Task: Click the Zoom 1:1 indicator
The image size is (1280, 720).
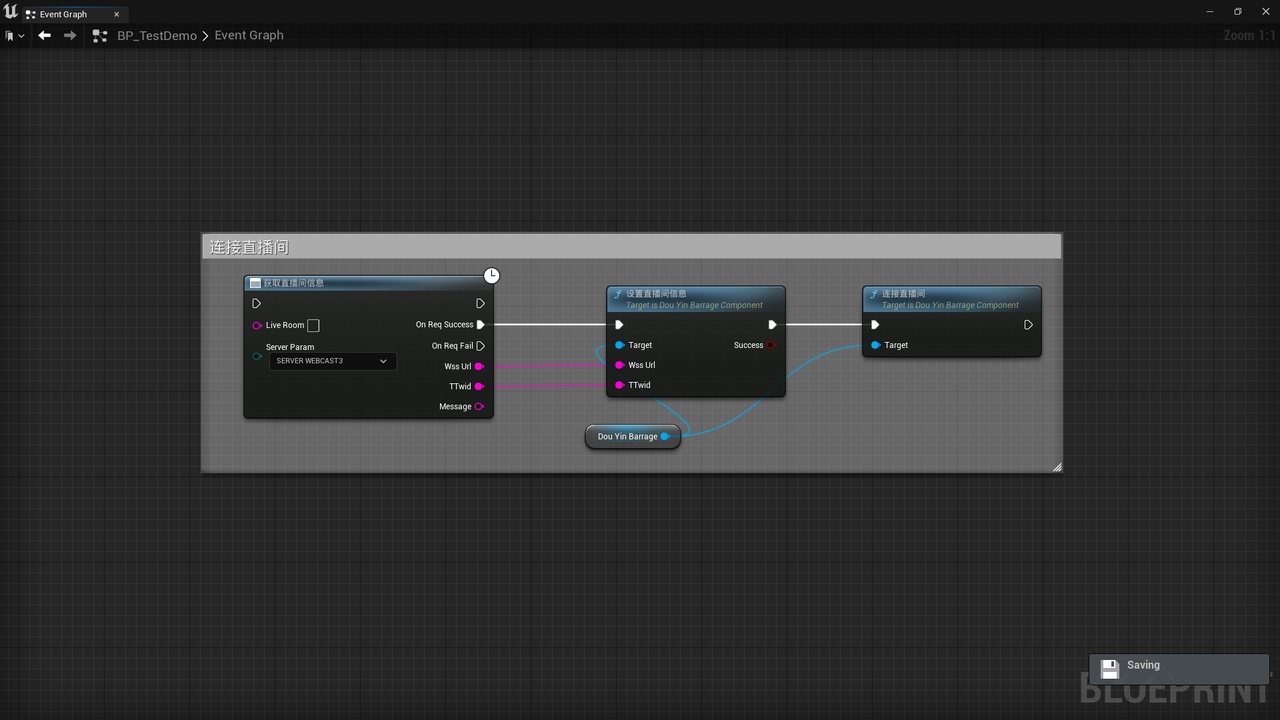Action: (1249, 35)
